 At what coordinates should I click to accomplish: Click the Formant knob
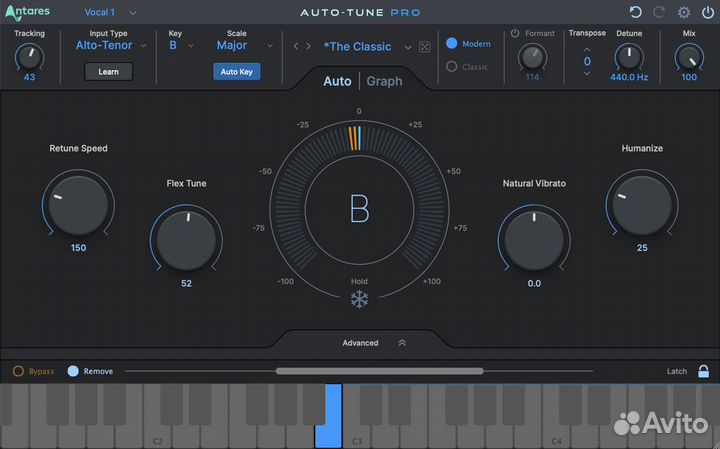coord(533,57)
